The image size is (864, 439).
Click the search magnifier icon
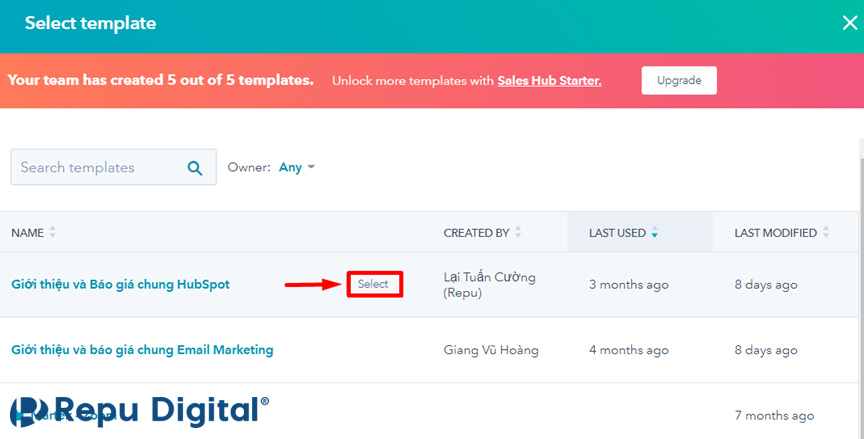click(195, 167)
